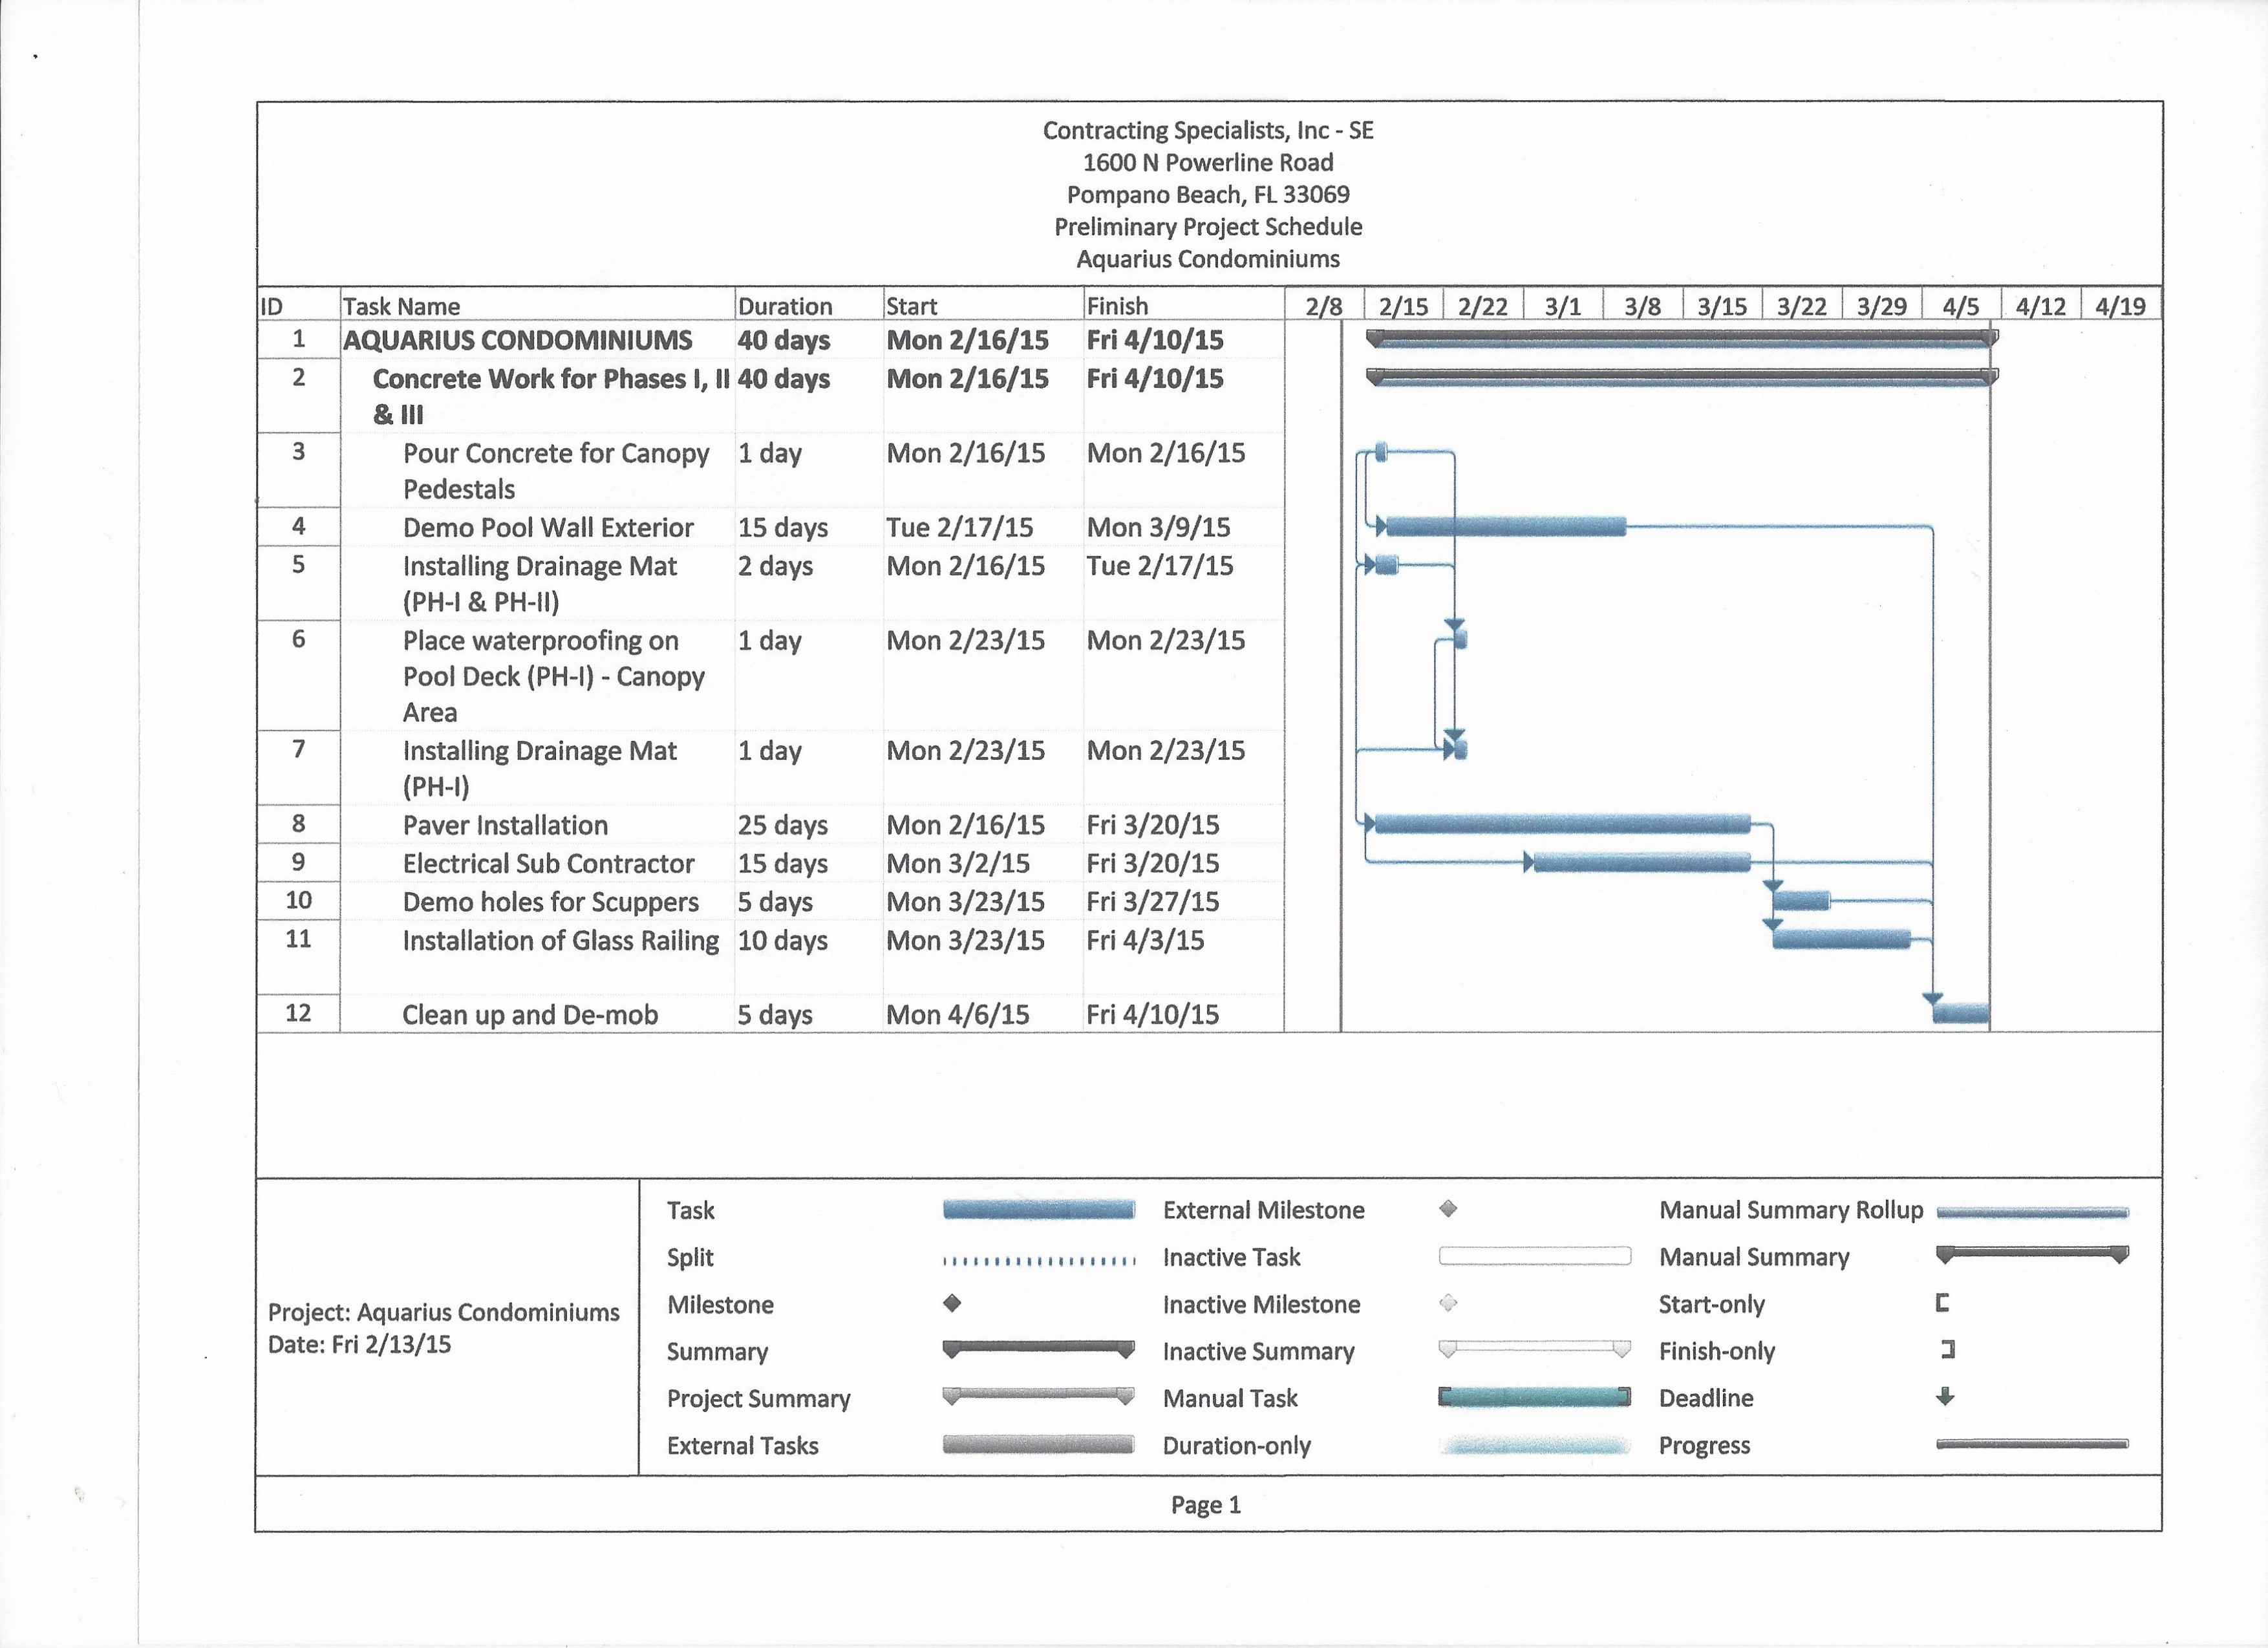Click the Start-only bracket legend icon

pyautogui.click(x=1942, y=1303)
